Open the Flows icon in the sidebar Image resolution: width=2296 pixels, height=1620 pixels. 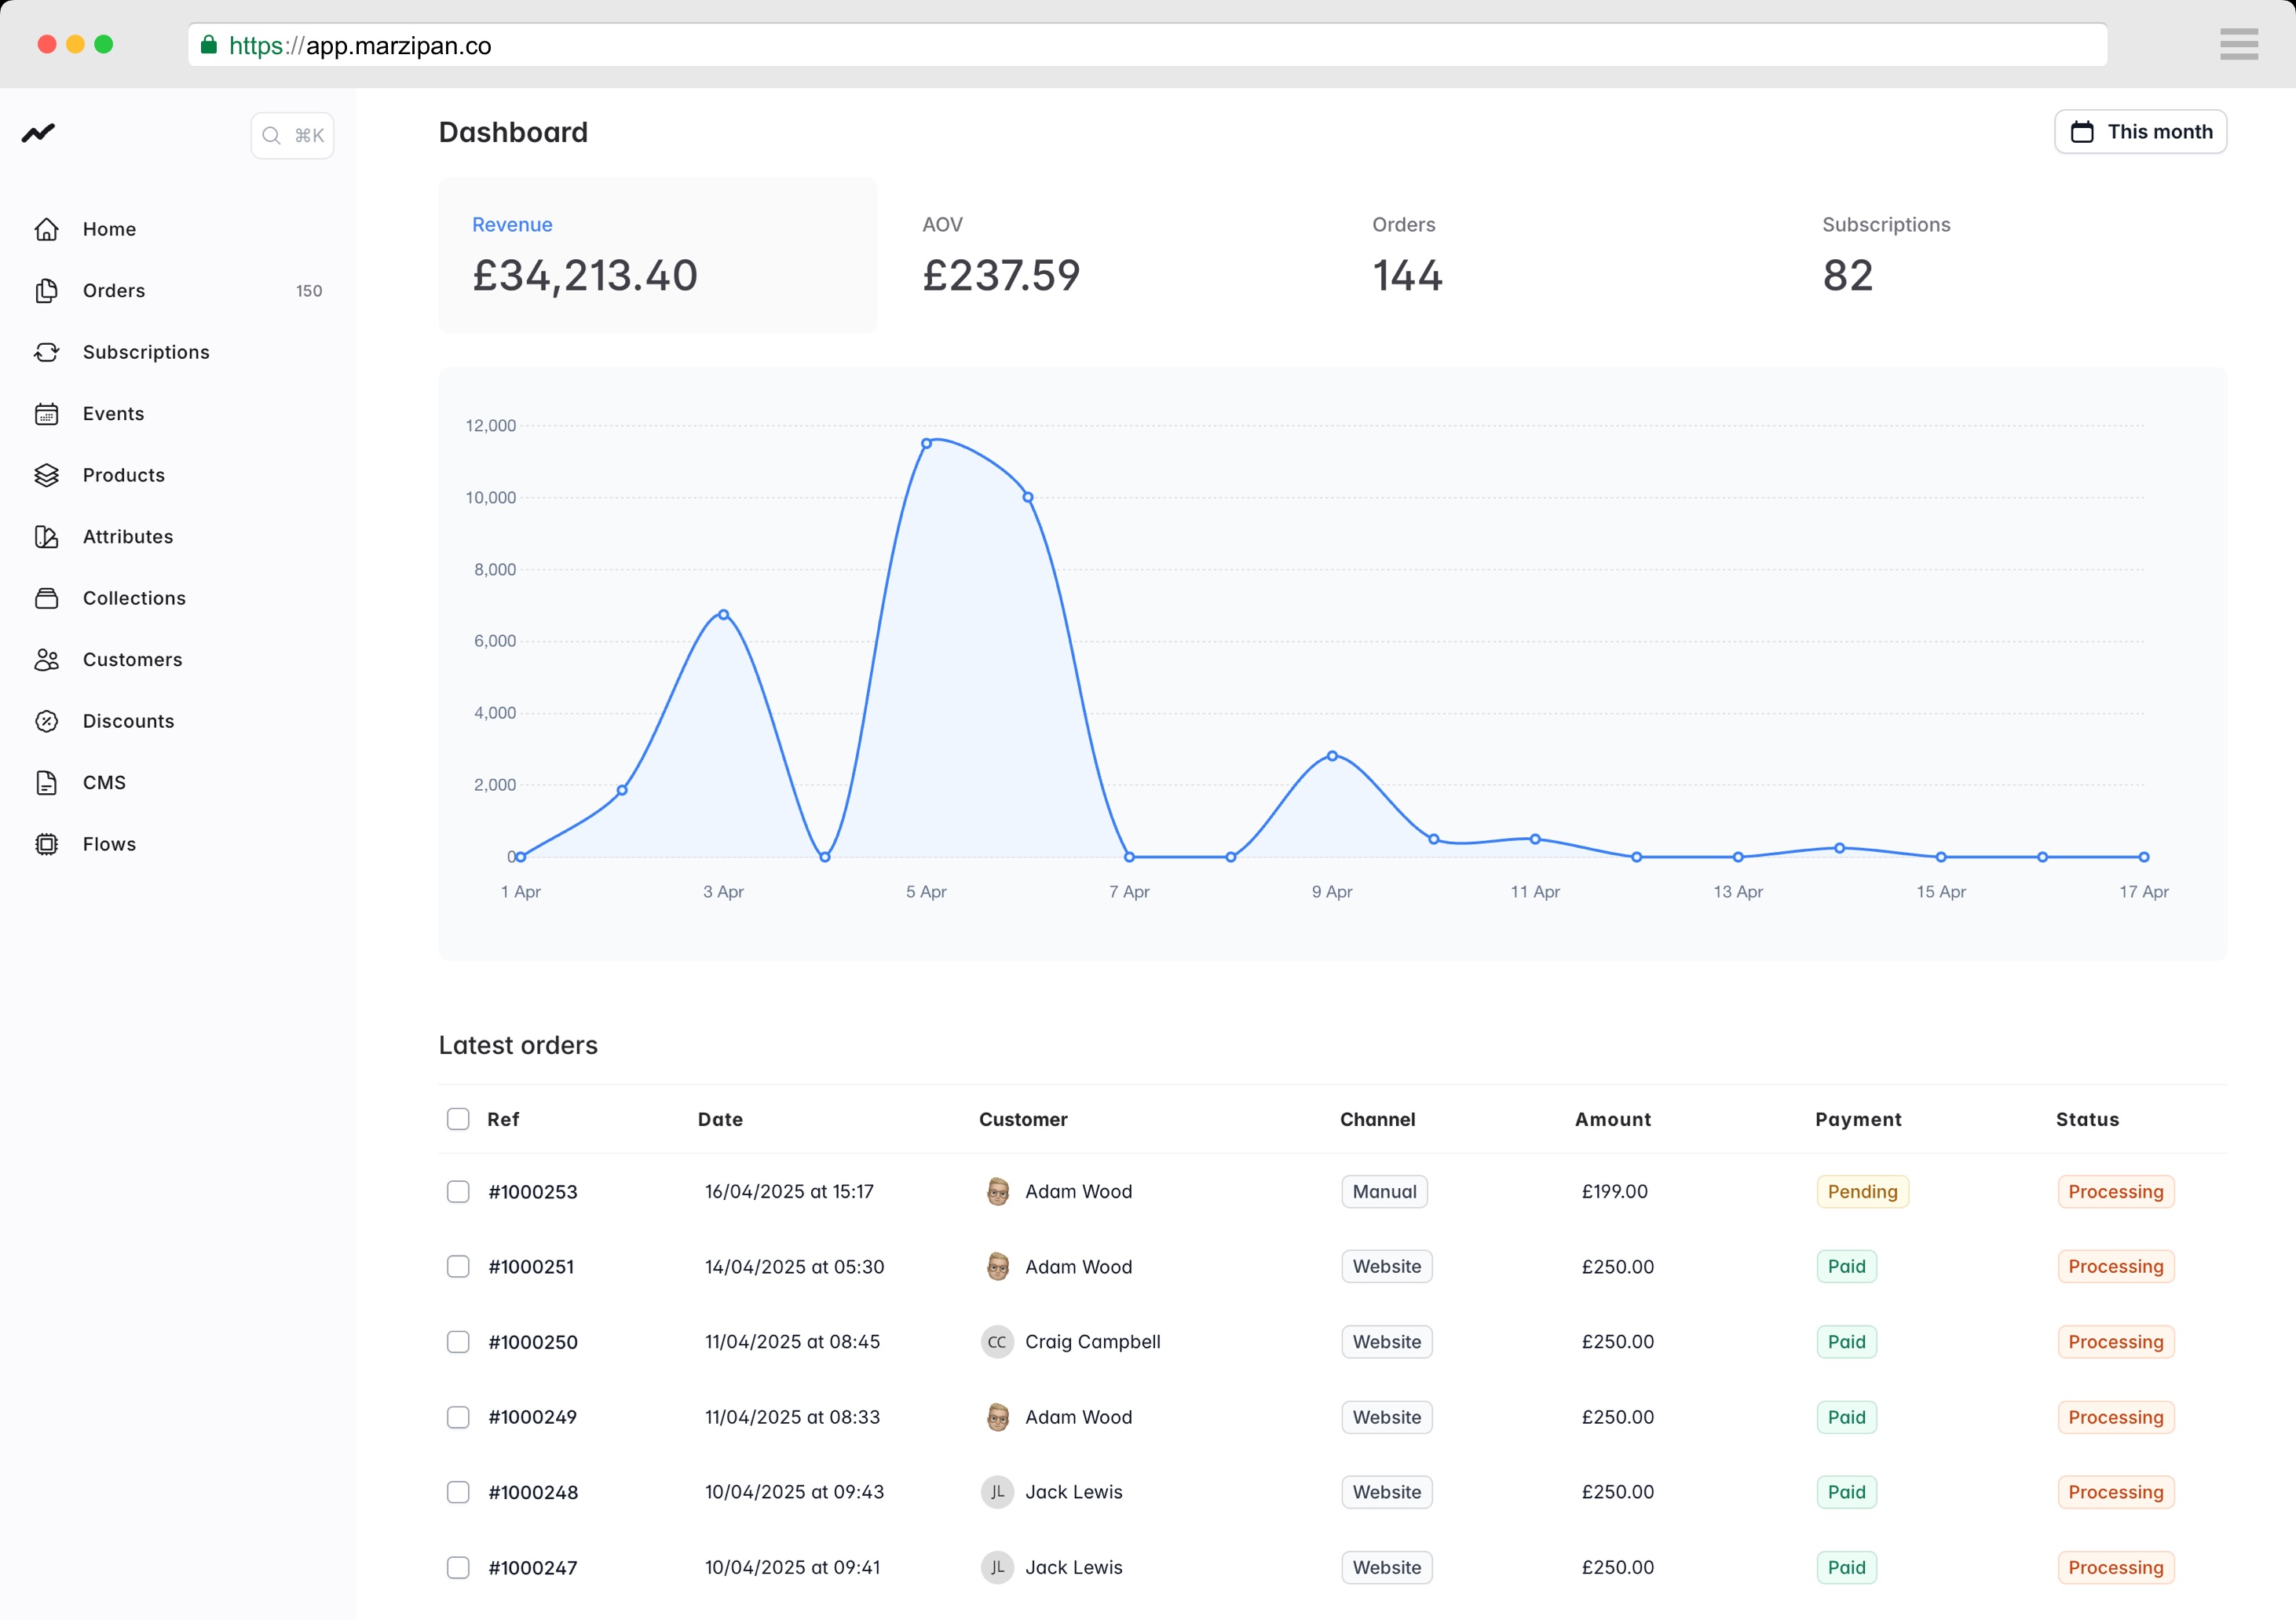click(x=47, y=843)
